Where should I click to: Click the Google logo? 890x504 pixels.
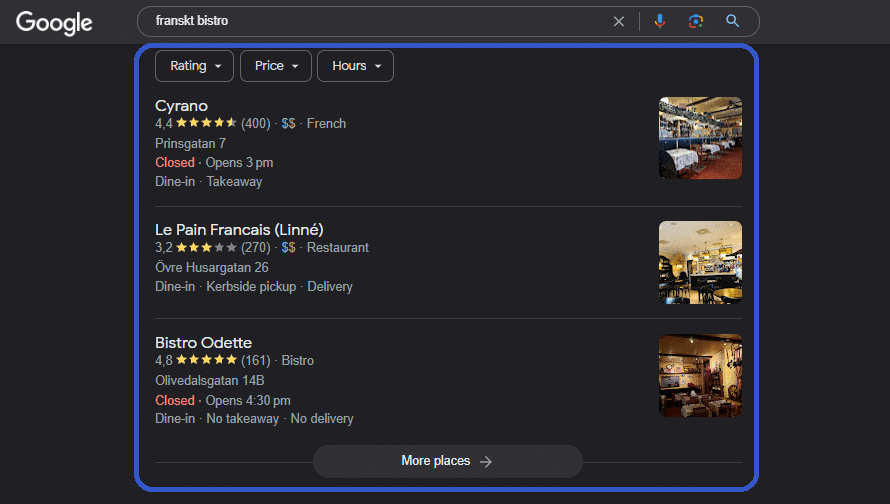(54, 22)
